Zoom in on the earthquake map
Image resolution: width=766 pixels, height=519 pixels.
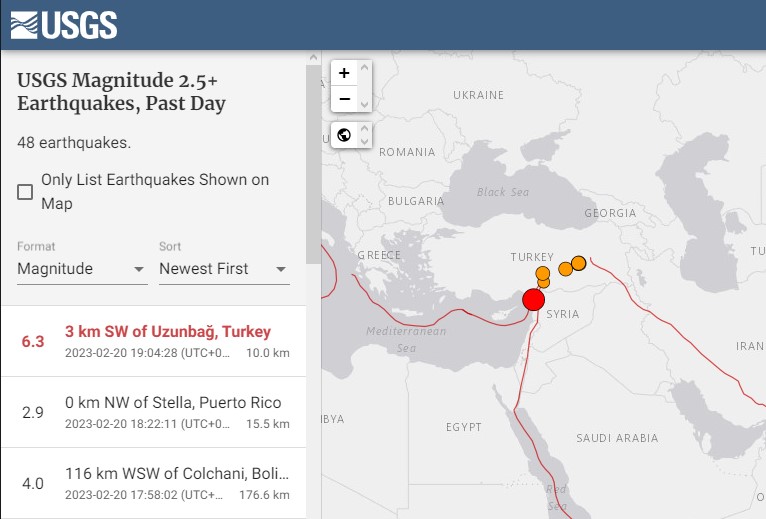(344, 73)
